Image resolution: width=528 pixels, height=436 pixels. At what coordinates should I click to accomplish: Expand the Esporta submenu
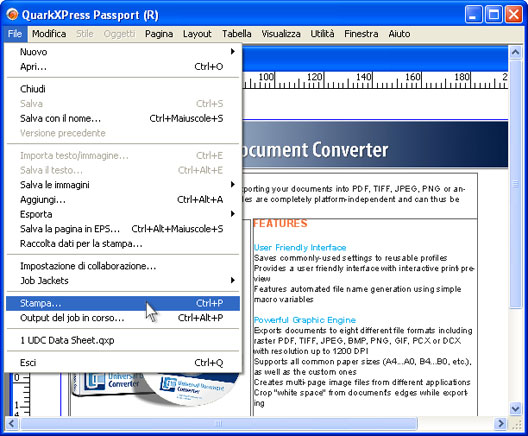point(123,214)
